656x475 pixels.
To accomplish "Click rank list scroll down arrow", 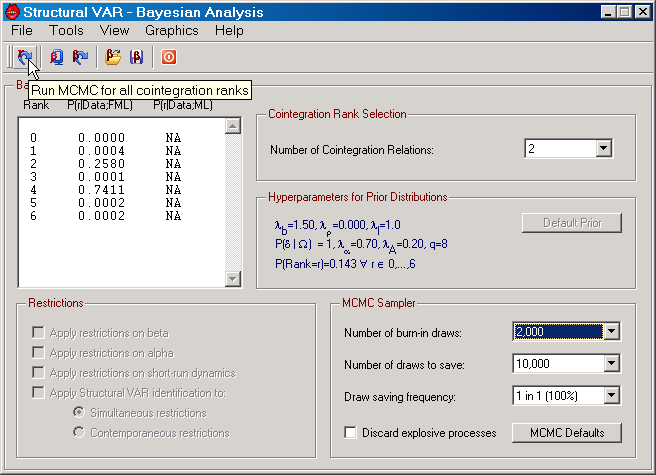I will click(233, 279).
